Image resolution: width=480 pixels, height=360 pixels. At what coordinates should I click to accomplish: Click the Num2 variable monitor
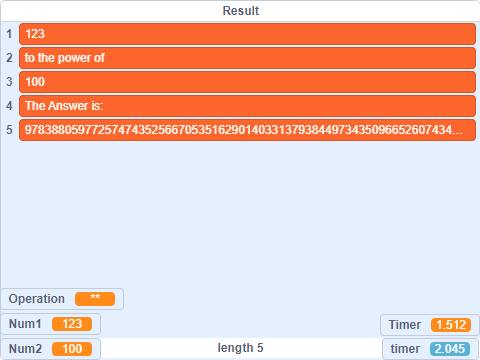coord(50,349)
